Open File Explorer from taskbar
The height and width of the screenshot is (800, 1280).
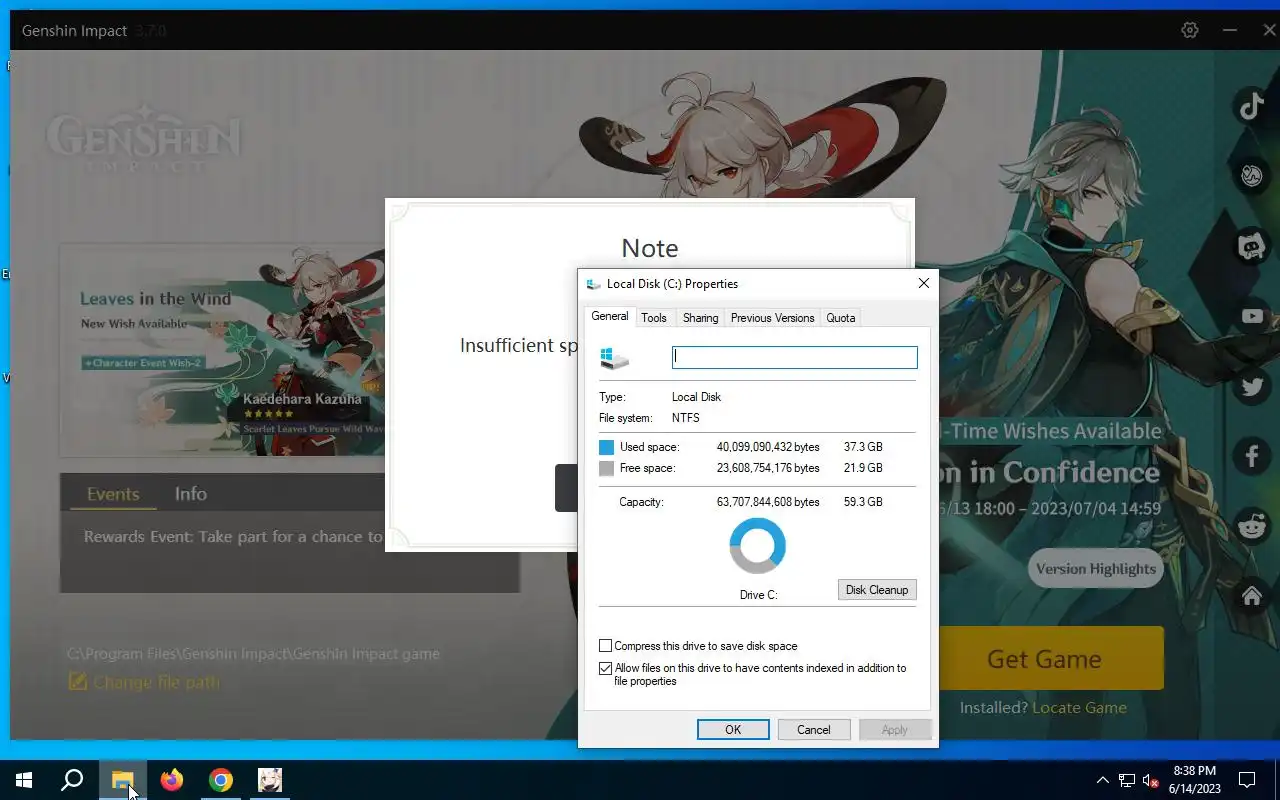tap(122, 780)
